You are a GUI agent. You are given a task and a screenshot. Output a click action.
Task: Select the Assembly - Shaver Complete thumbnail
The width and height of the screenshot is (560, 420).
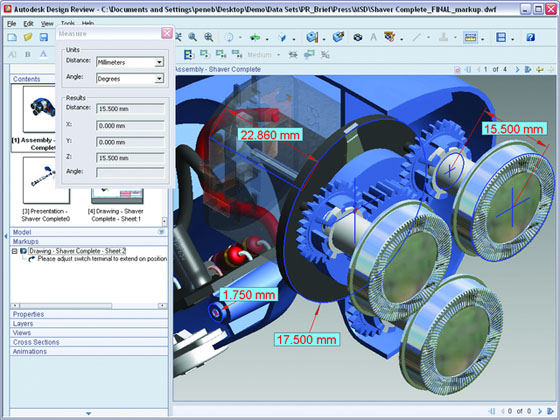click(39, 109)
